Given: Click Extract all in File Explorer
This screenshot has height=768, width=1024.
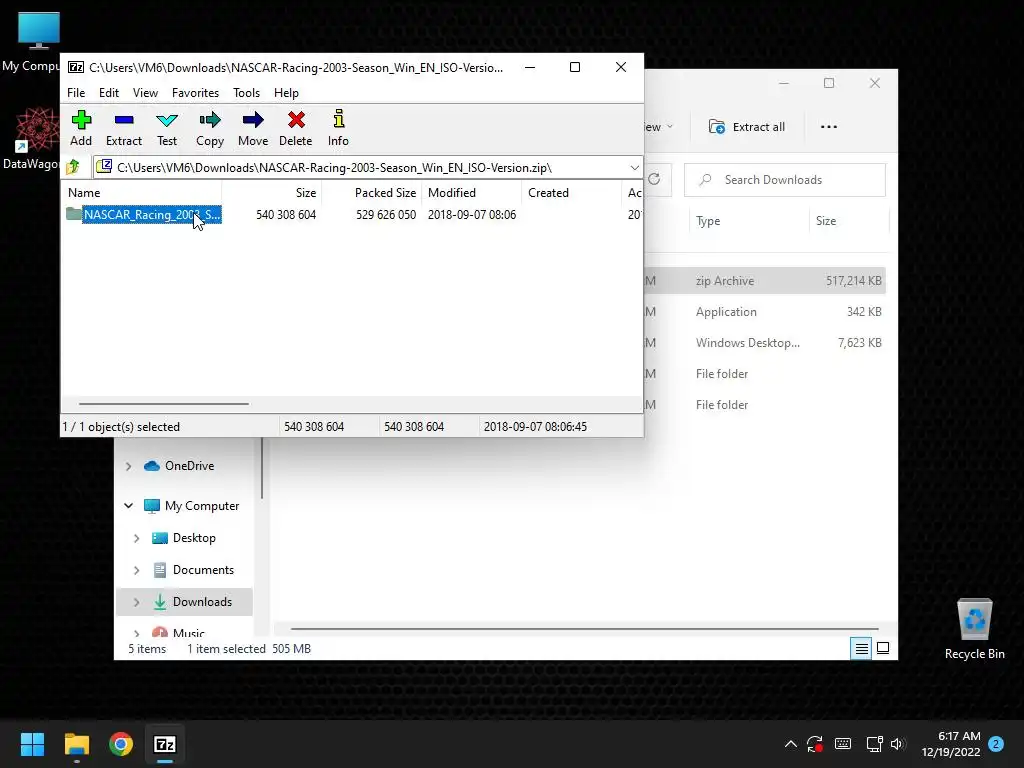Looking at the screenshot, I should (x=747, y=127).
